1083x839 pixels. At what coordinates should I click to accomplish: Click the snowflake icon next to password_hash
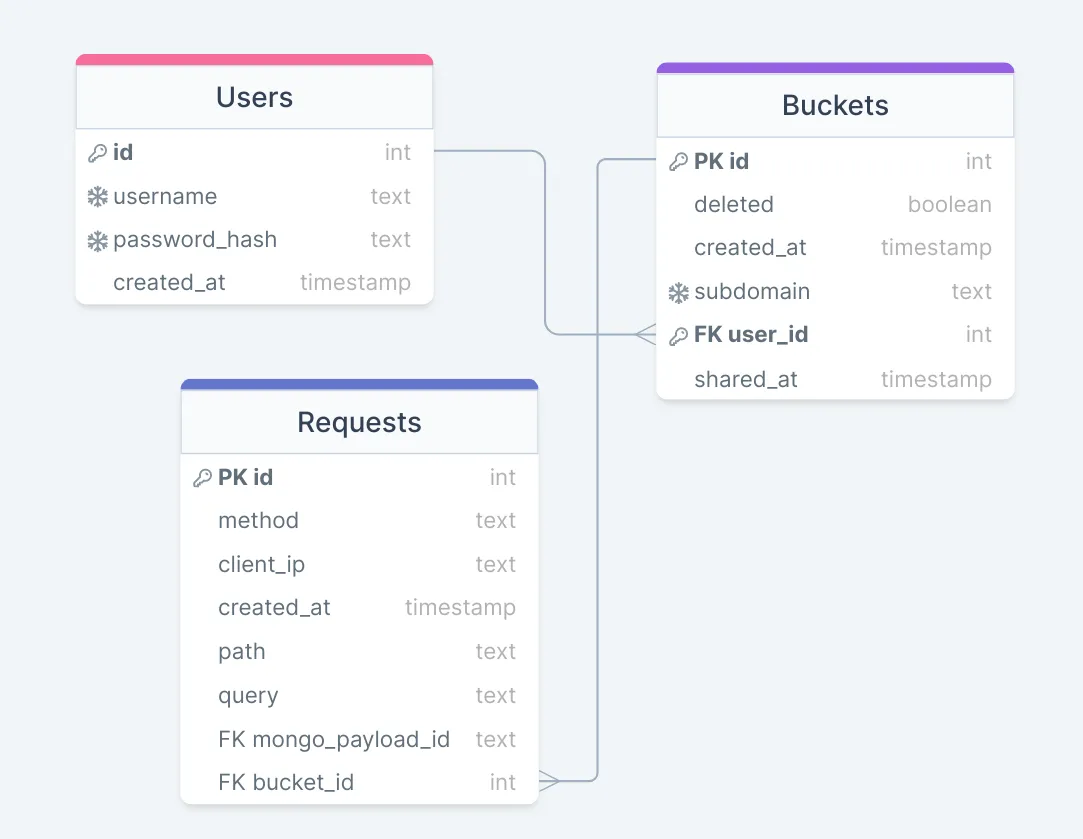99,239
